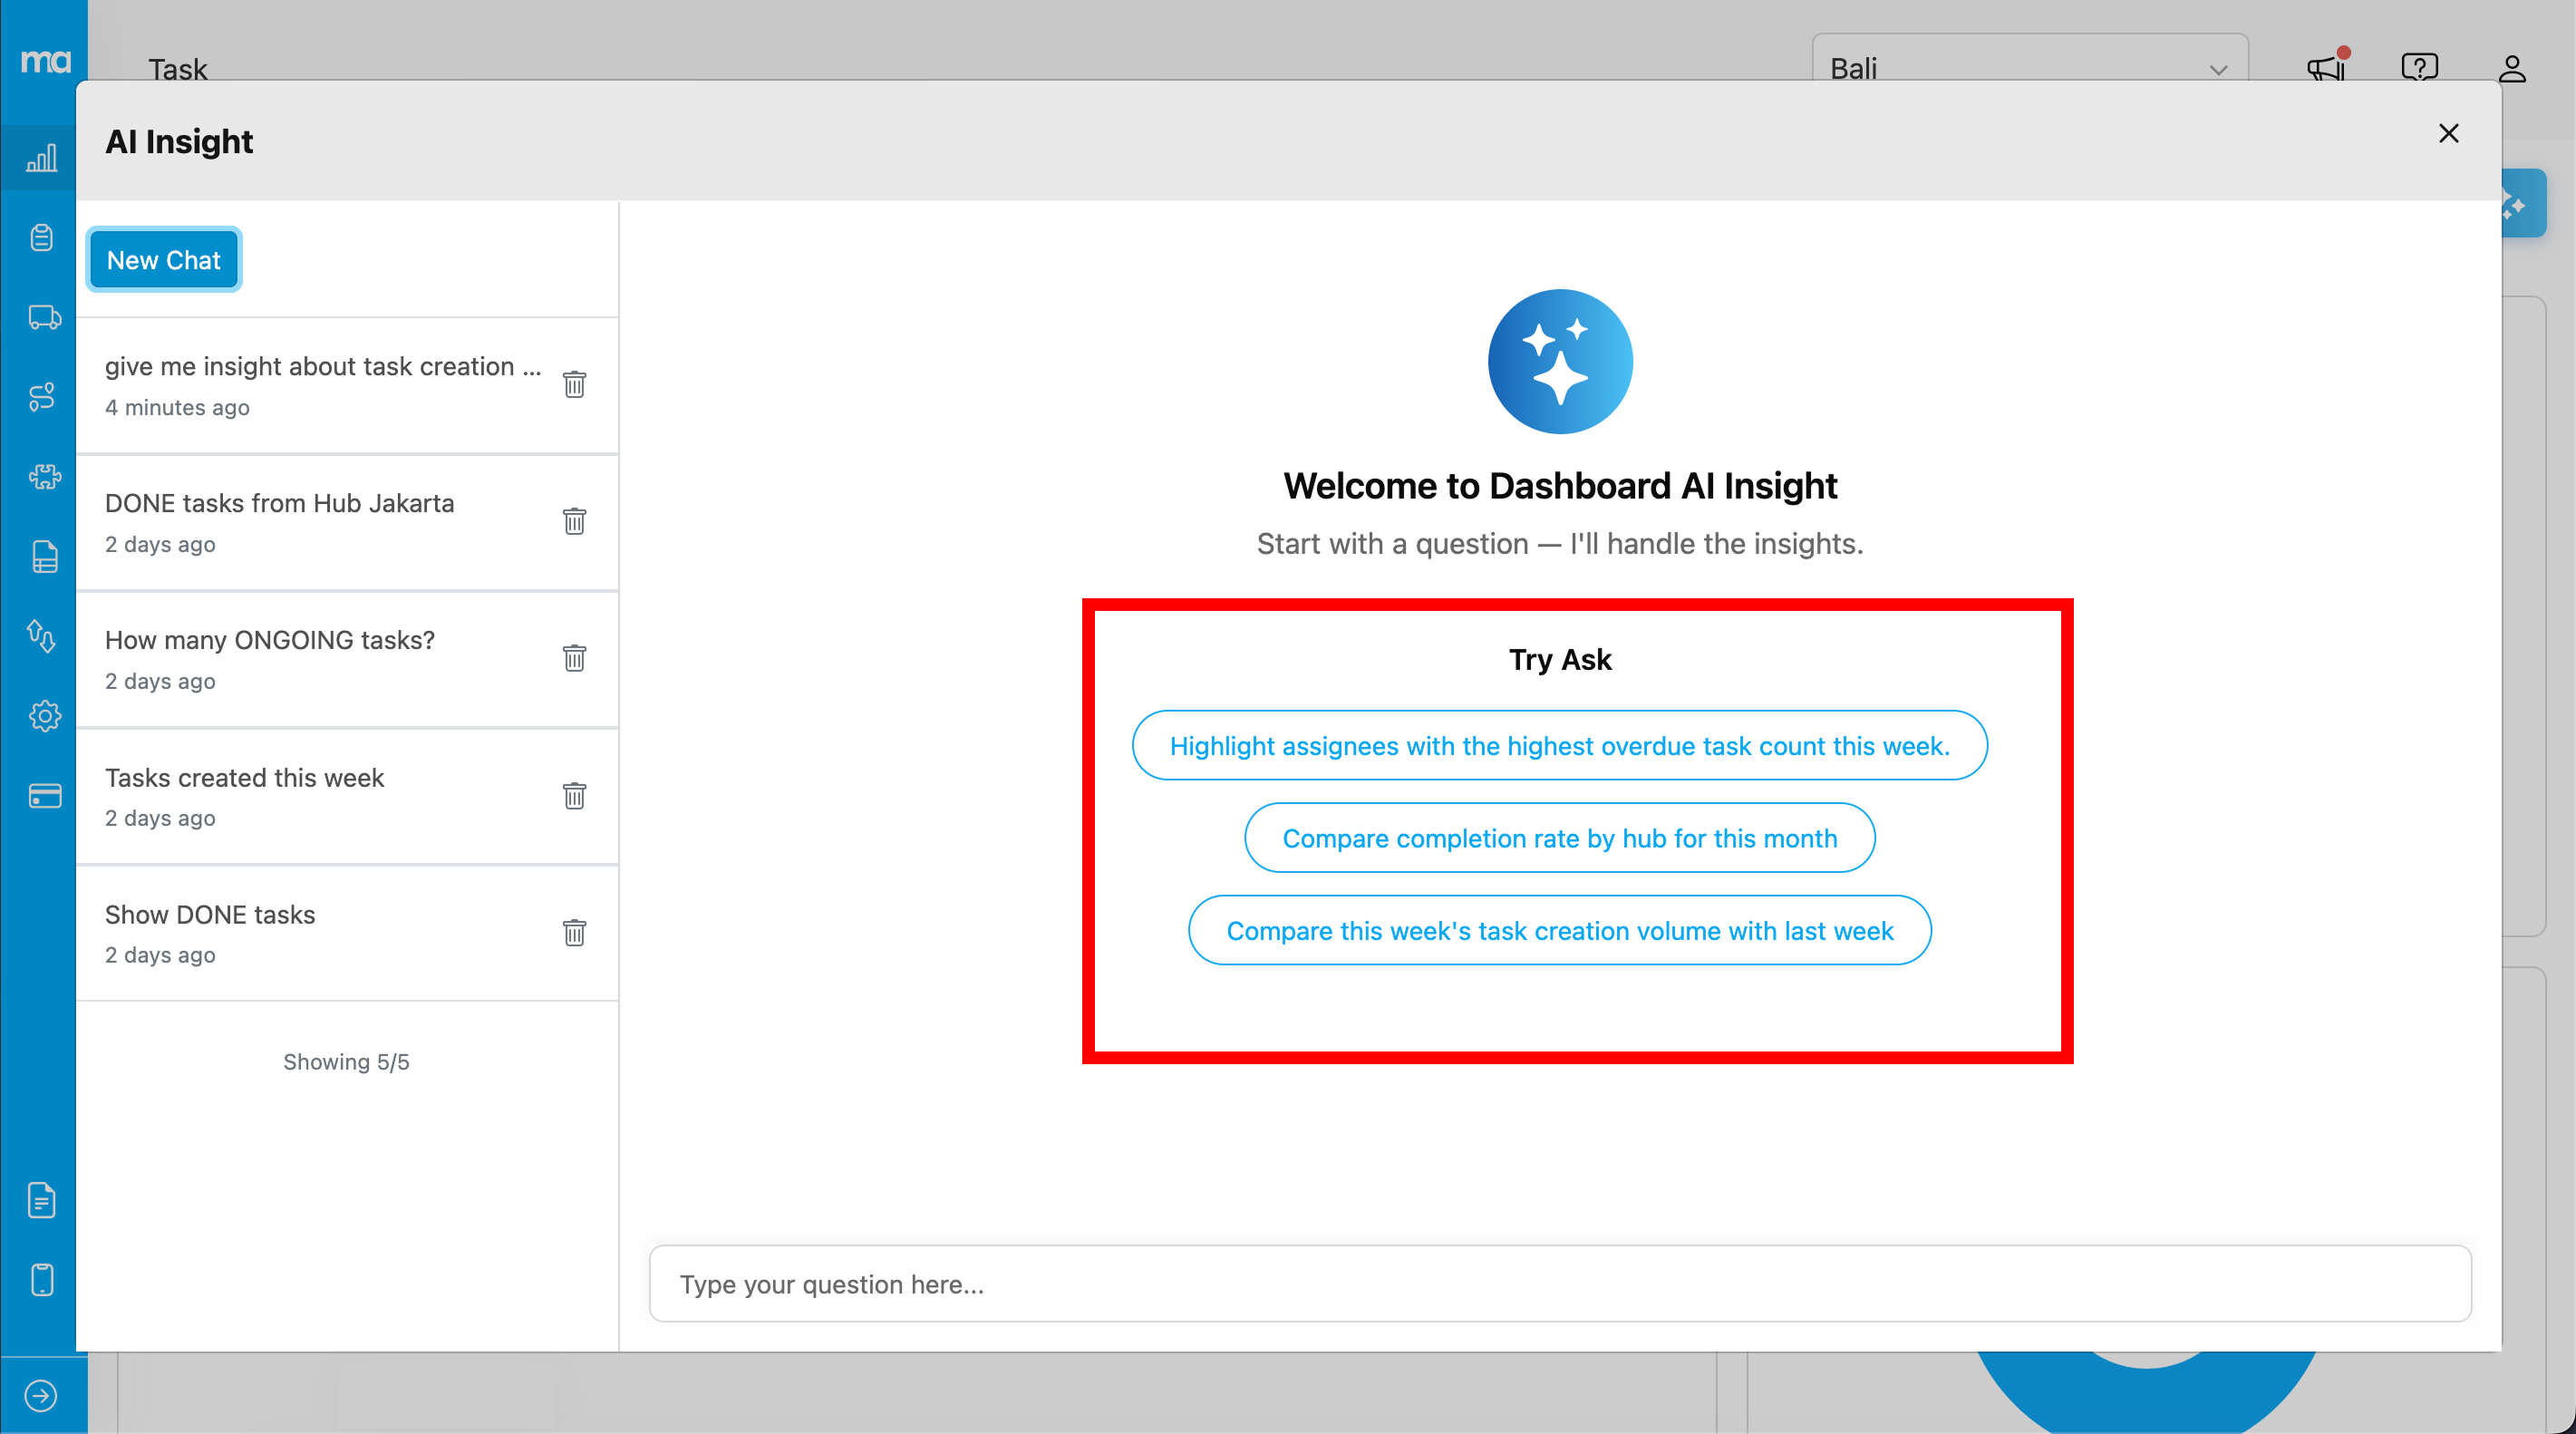Image resolution: width=2576 pixels, height=1434 pixels.
Task: Start a New Chat
Action: (x=164, y=260)
